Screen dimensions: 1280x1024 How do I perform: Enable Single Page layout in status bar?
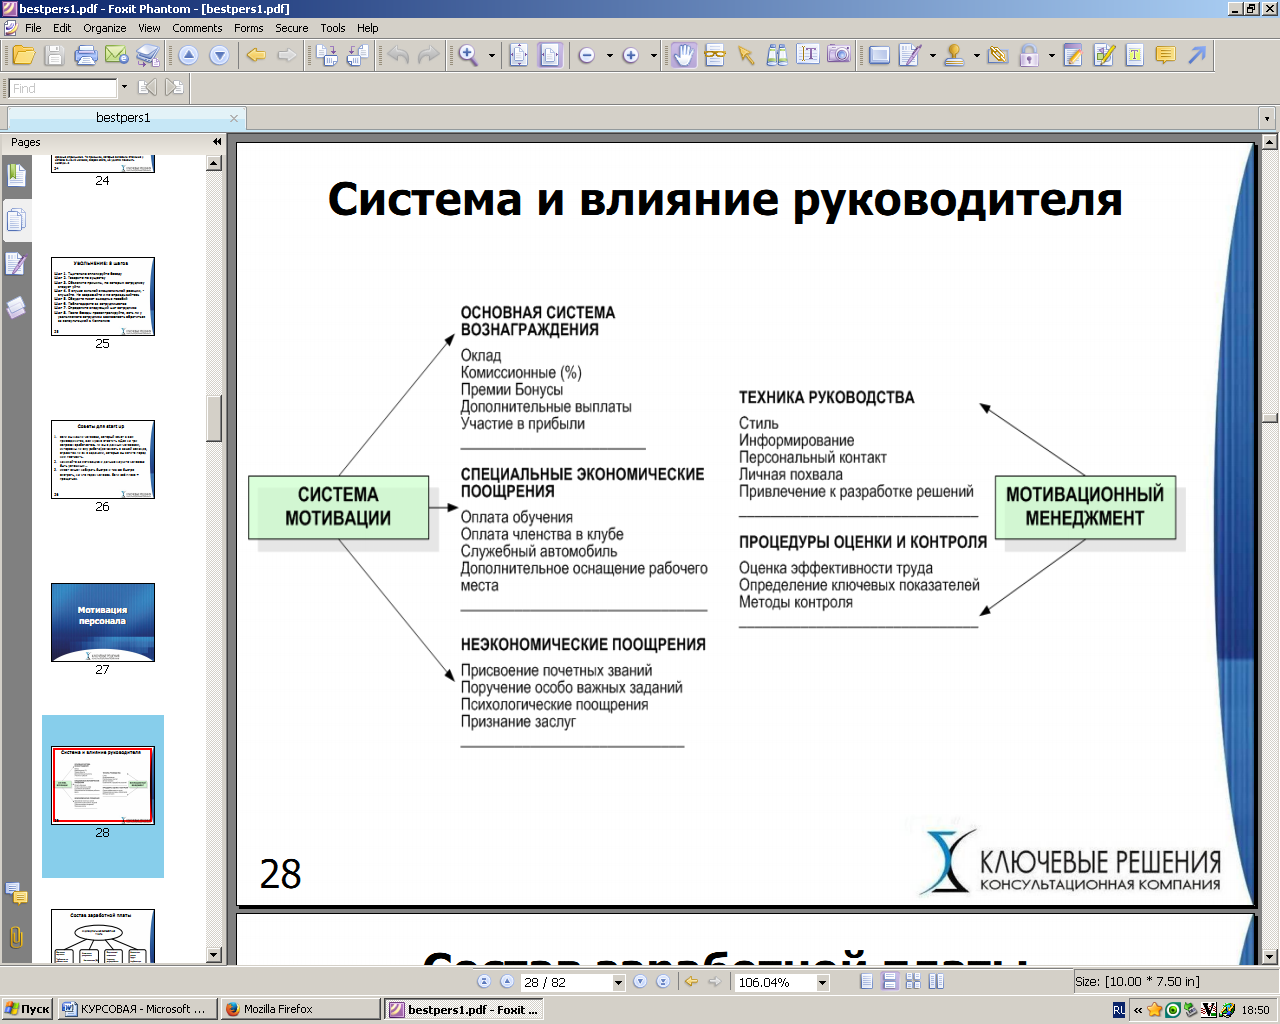click(866, 982)
